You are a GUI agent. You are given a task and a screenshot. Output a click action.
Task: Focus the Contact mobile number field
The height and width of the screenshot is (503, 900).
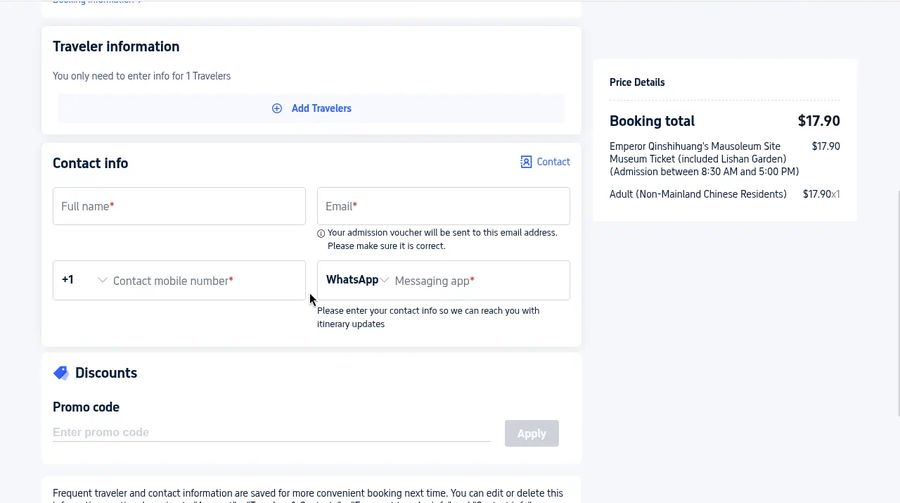(207, 281)
